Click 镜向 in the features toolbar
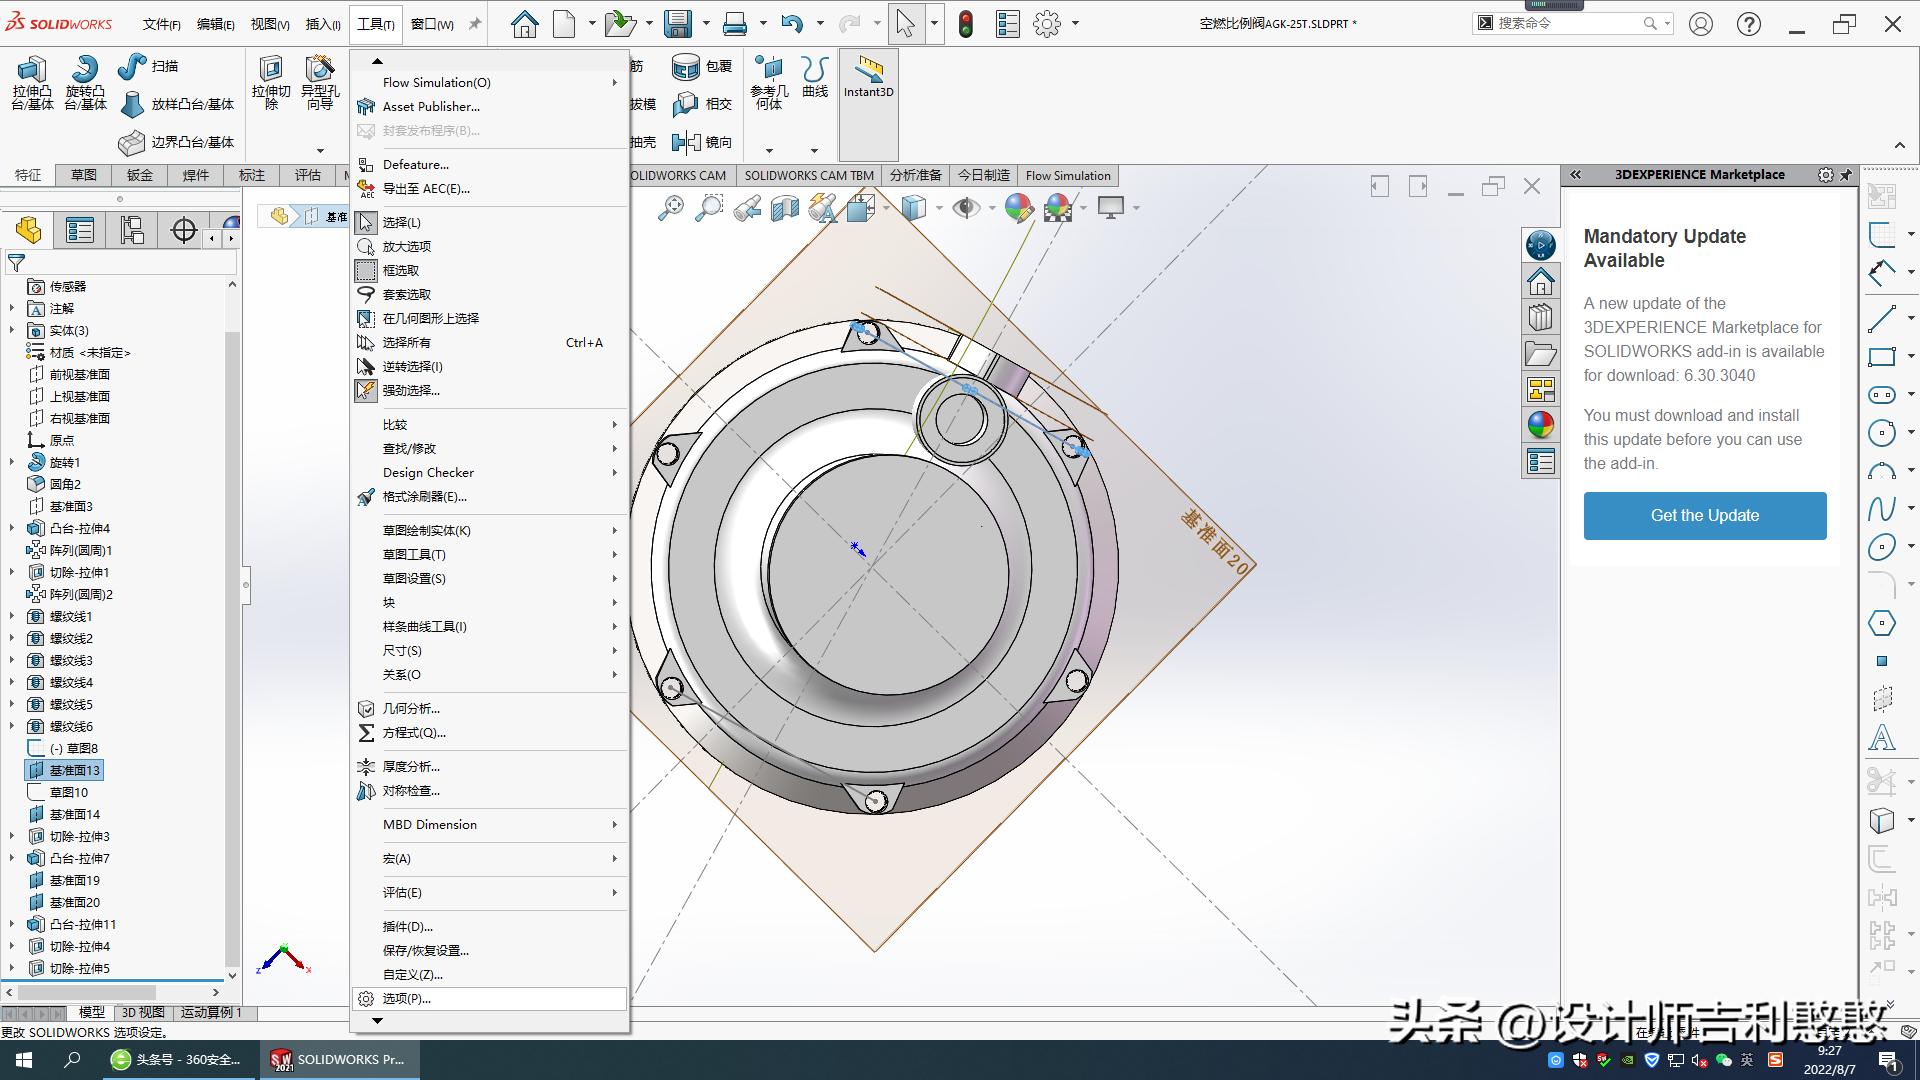 click(x=700, y=142)
